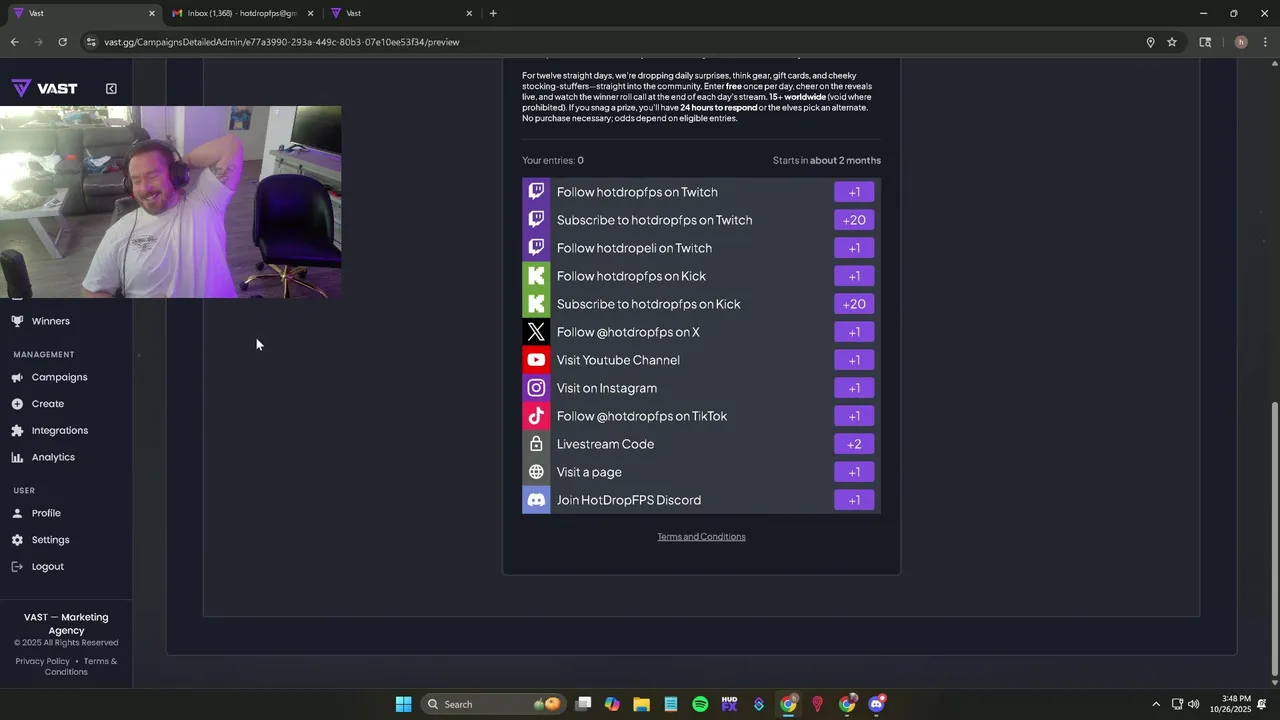Open Settings from the sidebar menu
Viewport: 1280px width, 720px height.
(50, 540)
